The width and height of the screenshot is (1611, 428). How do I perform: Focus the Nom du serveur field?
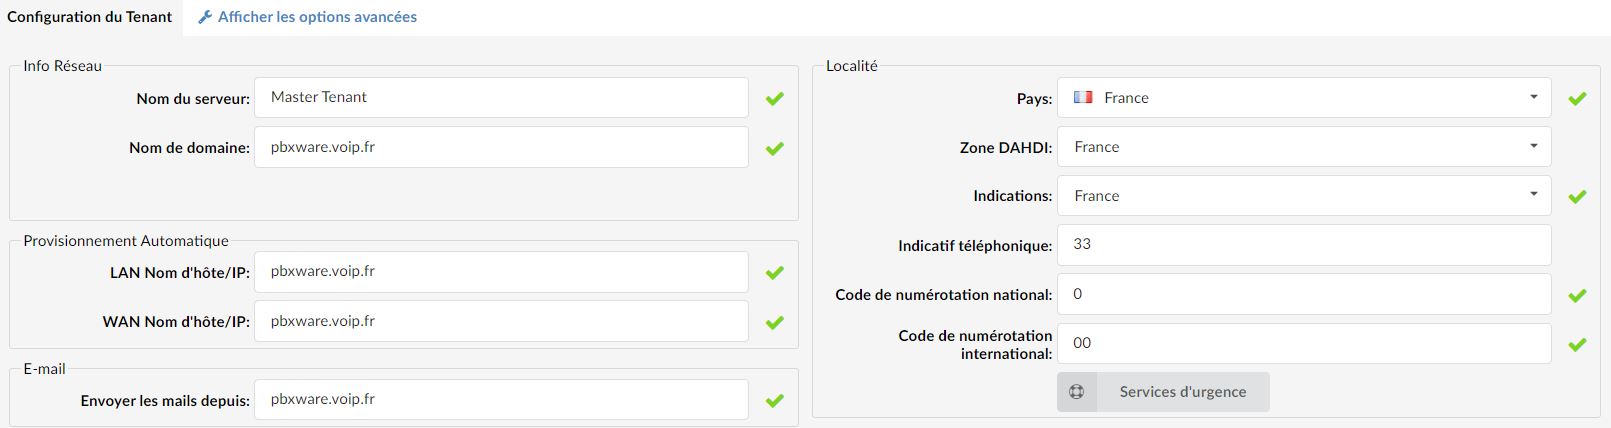pyautogui.click(x=501, y=97)
